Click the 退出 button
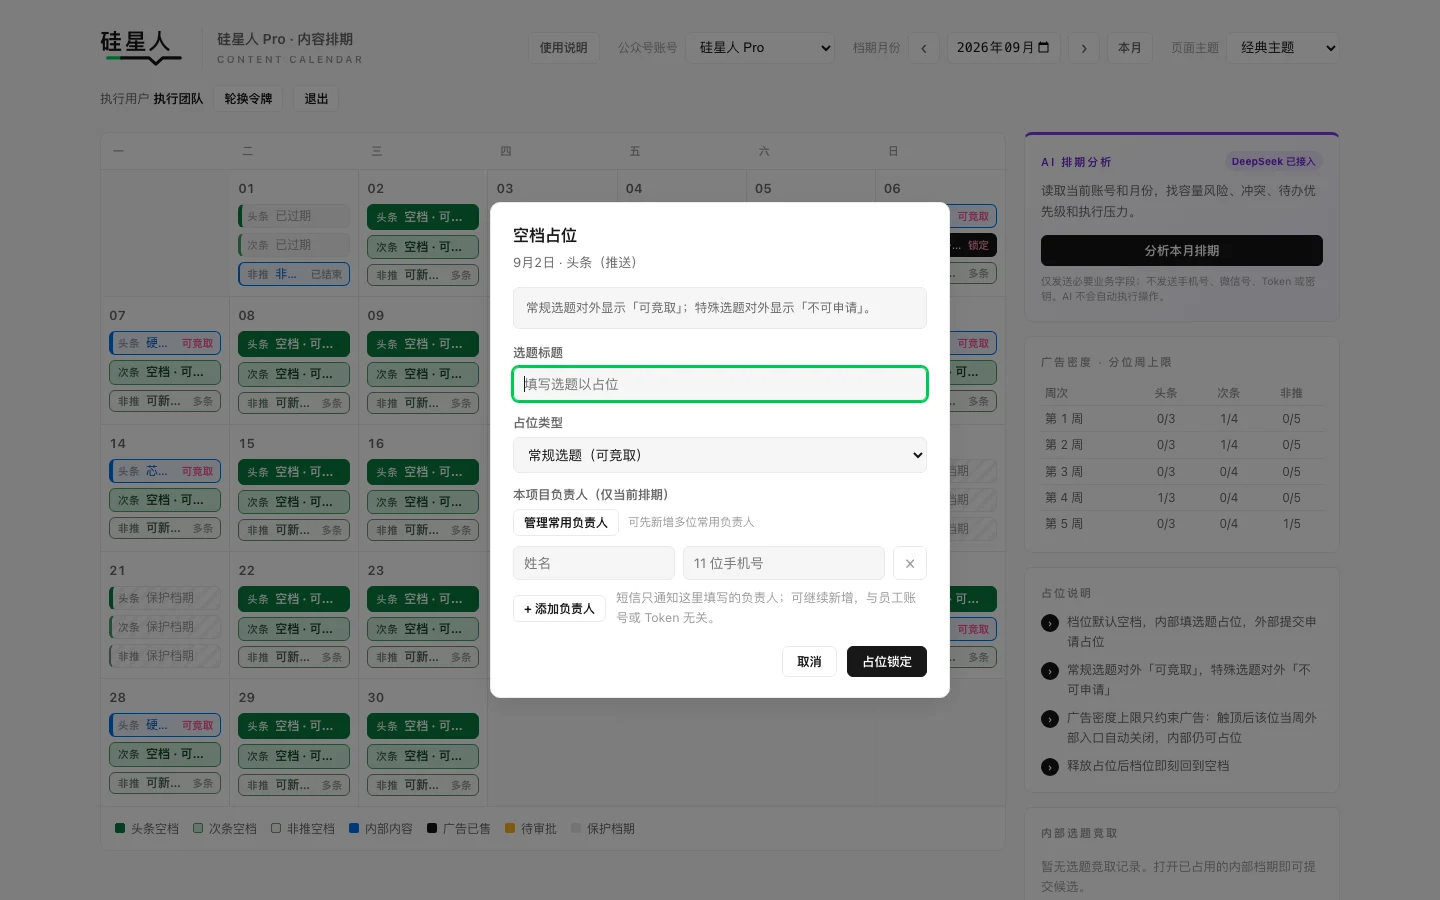1440x900 pixels. click(x=316, y=99)
